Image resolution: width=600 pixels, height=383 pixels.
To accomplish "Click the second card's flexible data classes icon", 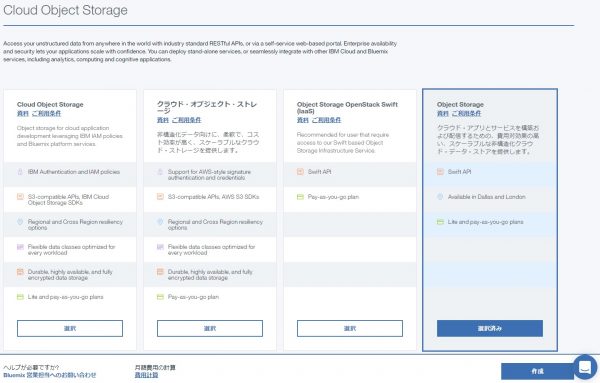I will click(x=160, y=247).
